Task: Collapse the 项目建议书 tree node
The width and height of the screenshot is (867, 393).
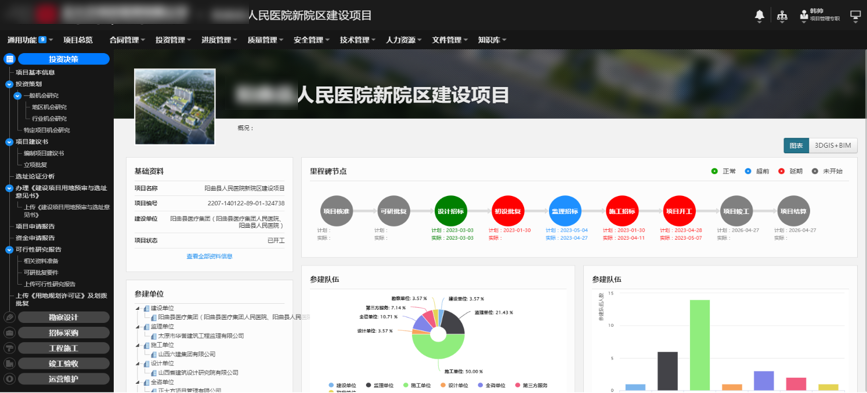Action: click(x=9, y=142)
